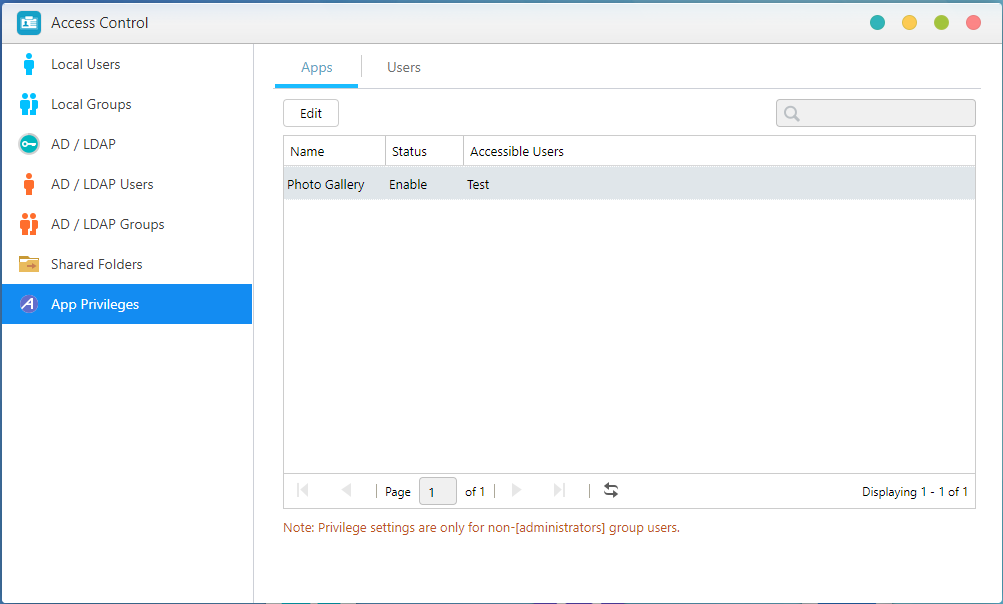The height and width of the screenshot is (604, 1003).
Task: Click the AD / LDAP key icon
Action: (x=29, y=144)
